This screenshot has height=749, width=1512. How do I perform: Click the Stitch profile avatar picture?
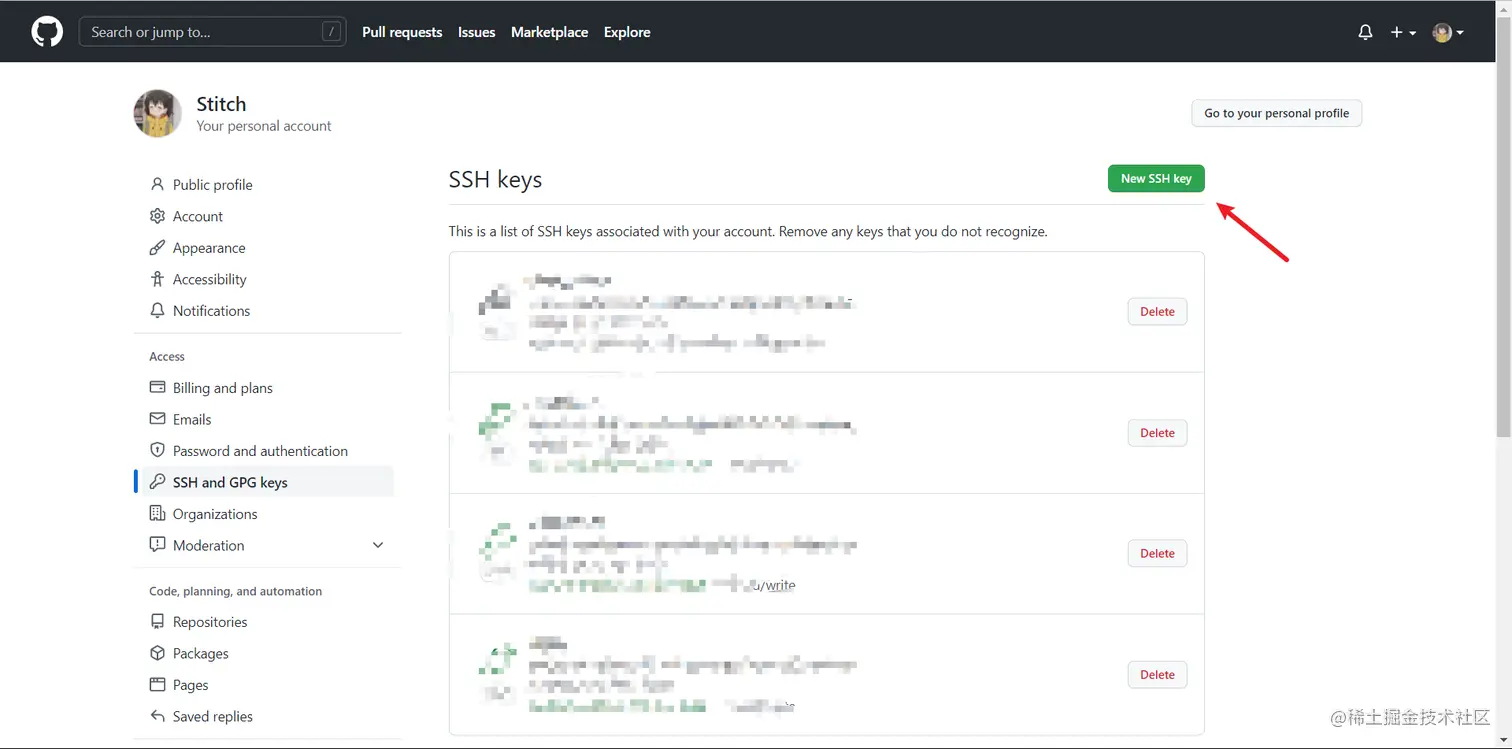coord(157,113)
